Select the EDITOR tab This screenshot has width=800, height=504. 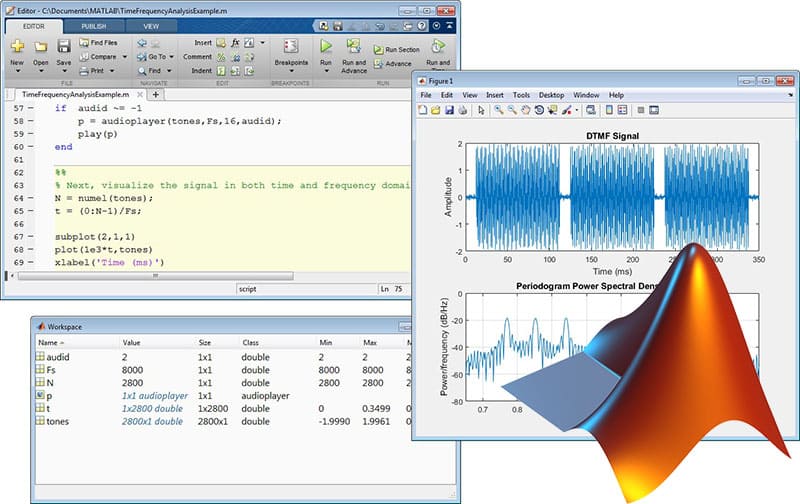(x=34, y=26)
